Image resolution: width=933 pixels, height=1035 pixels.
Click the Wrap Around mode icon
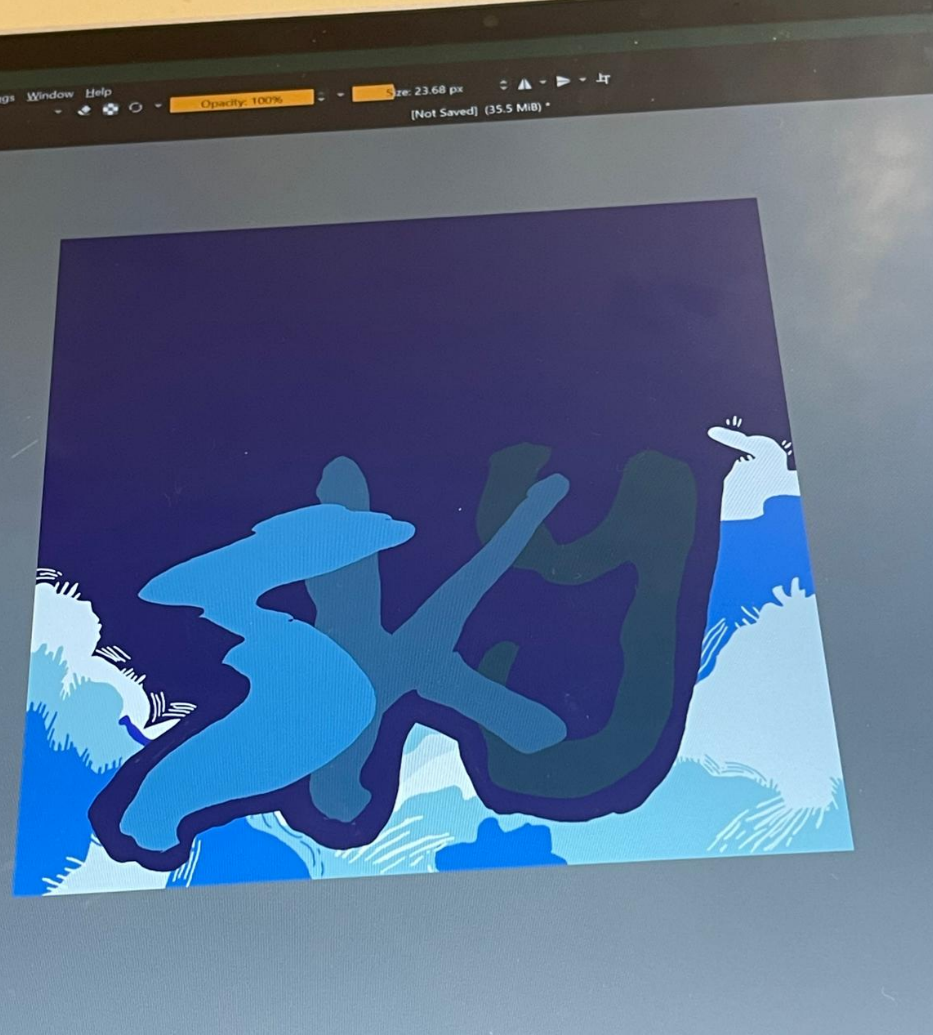coord(602,78)
